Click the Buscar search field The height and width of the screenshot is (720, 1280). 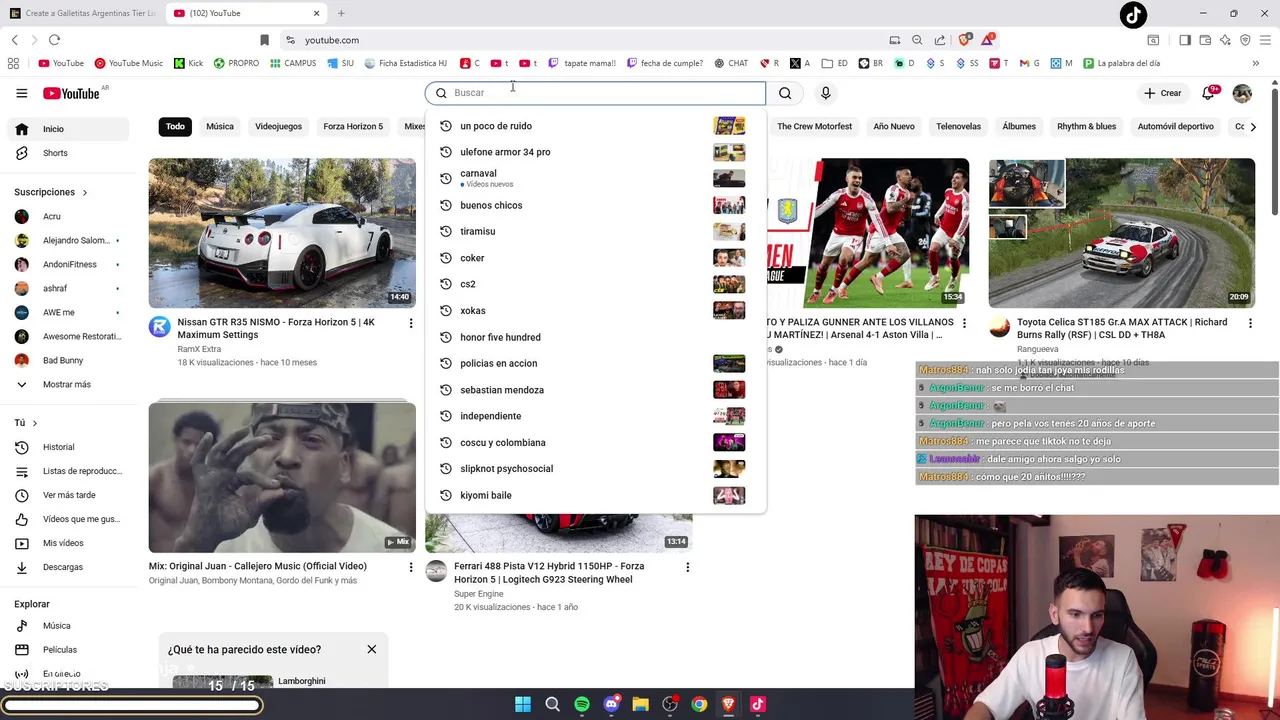(x=596, y=93)
